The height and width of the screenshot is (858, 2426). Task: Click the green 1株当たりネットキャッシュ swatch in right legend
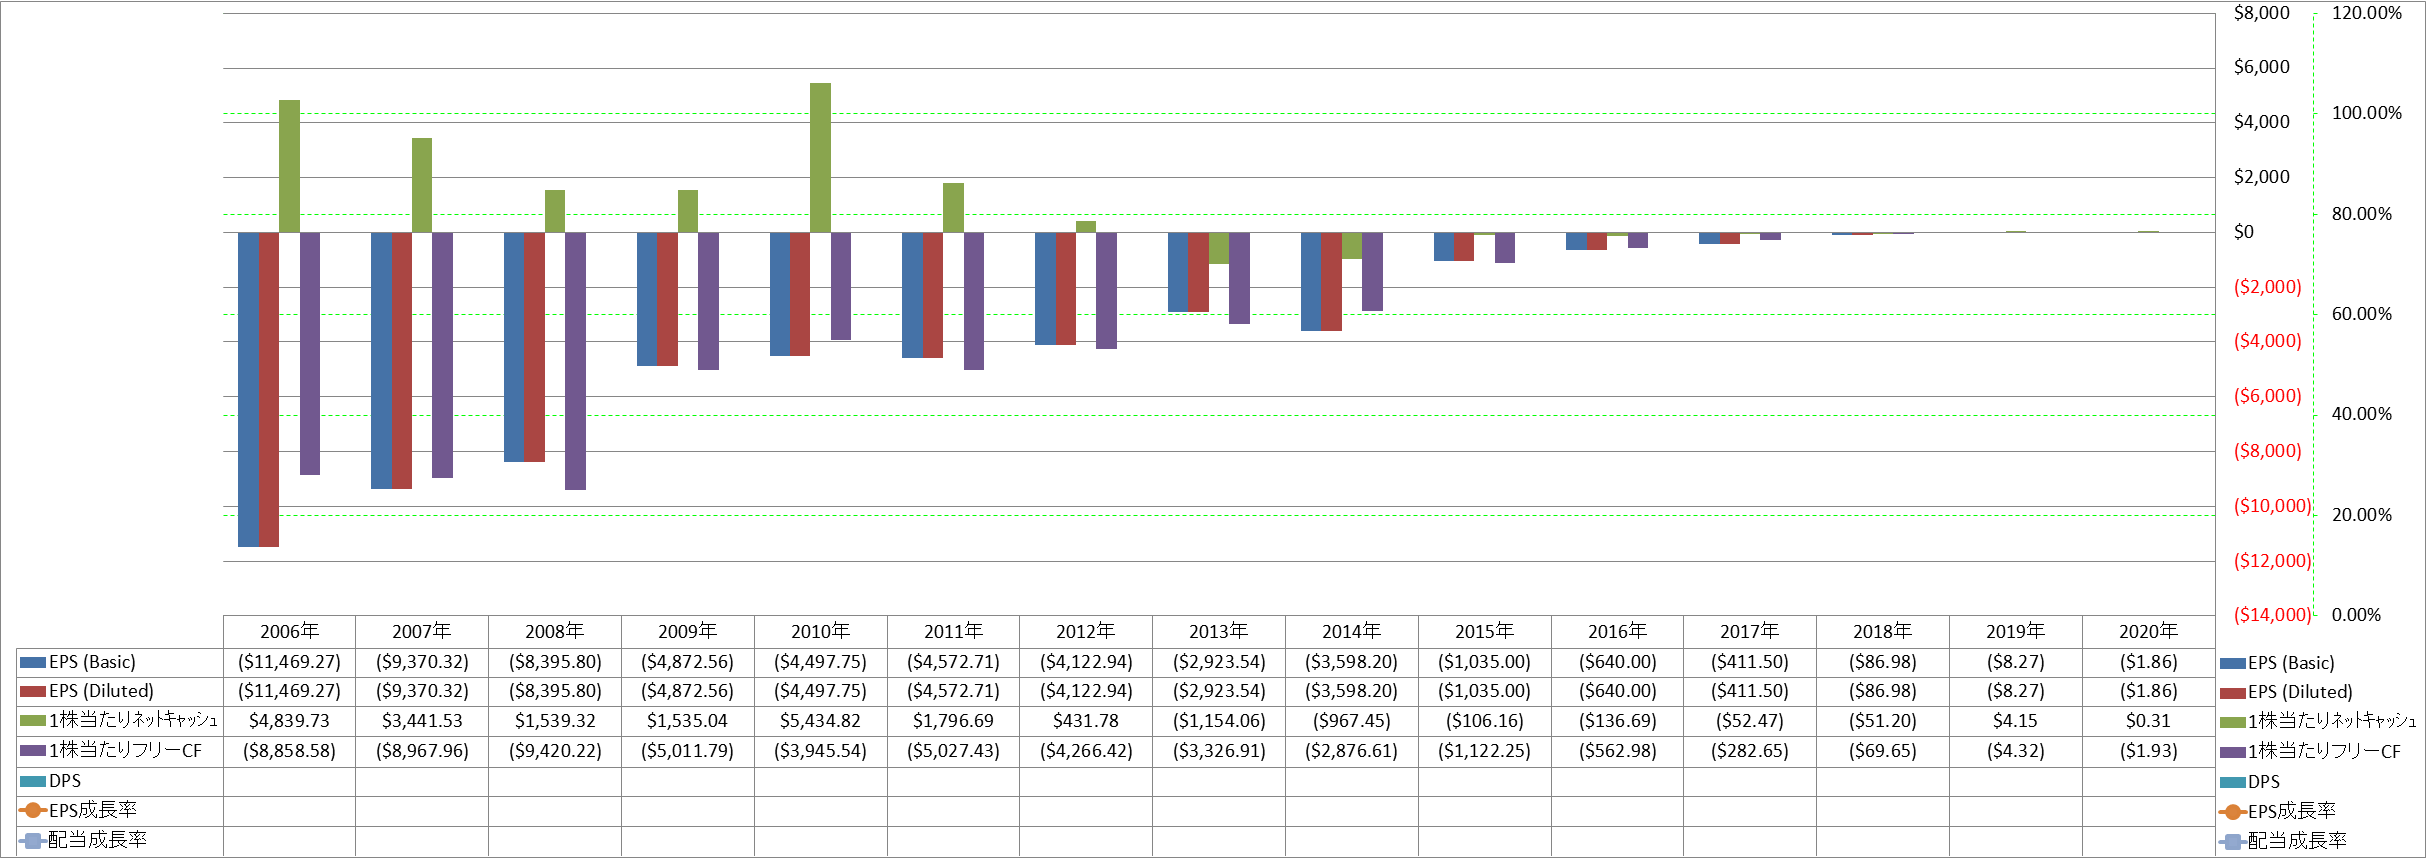pyautogui.click(x=2232, y=721)
